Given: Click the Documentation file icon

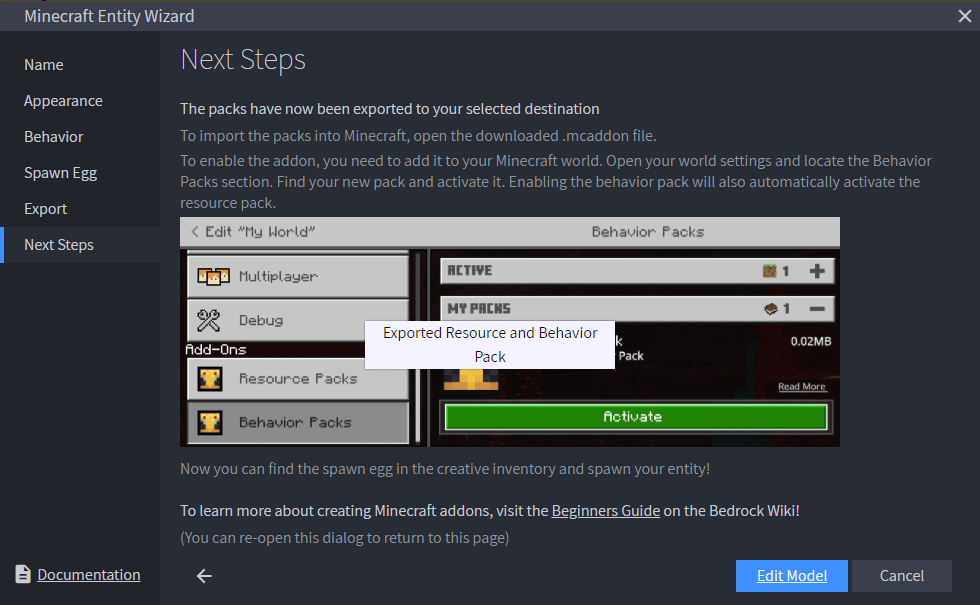Looking at the screenshot, I should coord(23,574).
